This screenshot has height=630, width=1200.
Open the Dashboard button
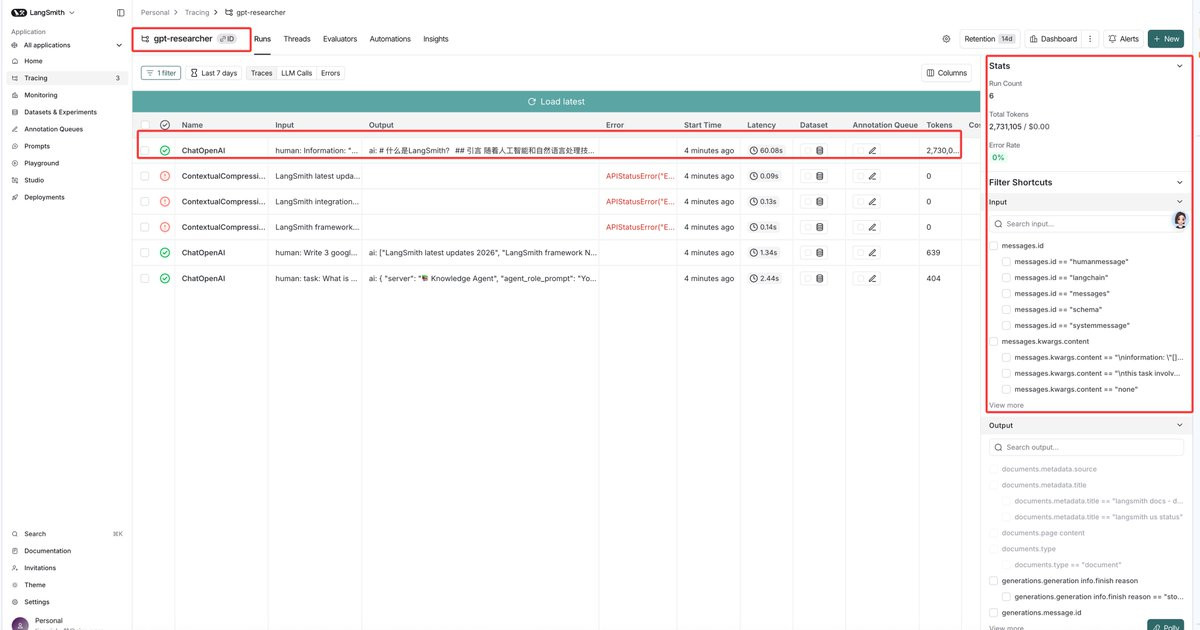coord(1053,39)
